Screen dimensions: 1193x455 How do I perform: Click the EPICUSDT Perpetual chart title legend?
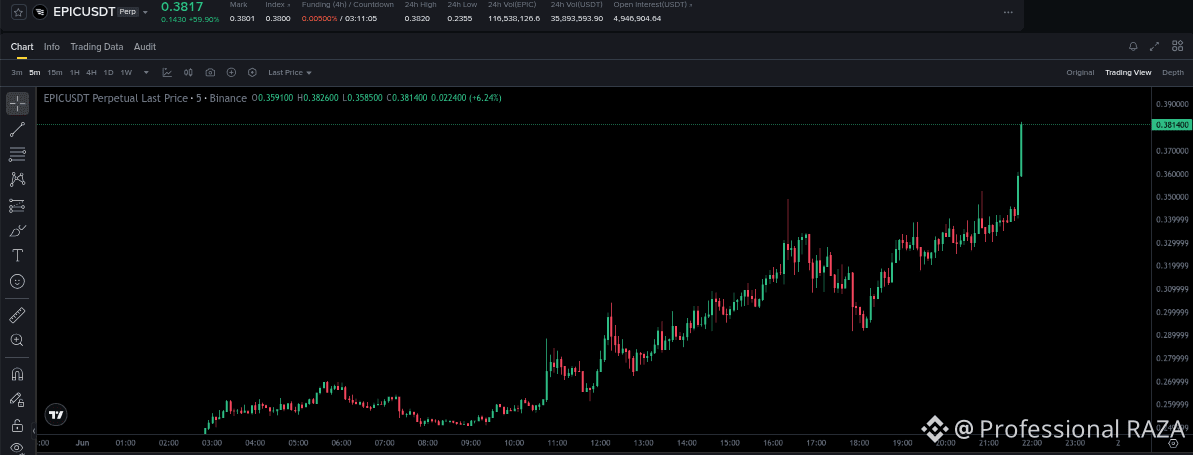click(145, 98)
